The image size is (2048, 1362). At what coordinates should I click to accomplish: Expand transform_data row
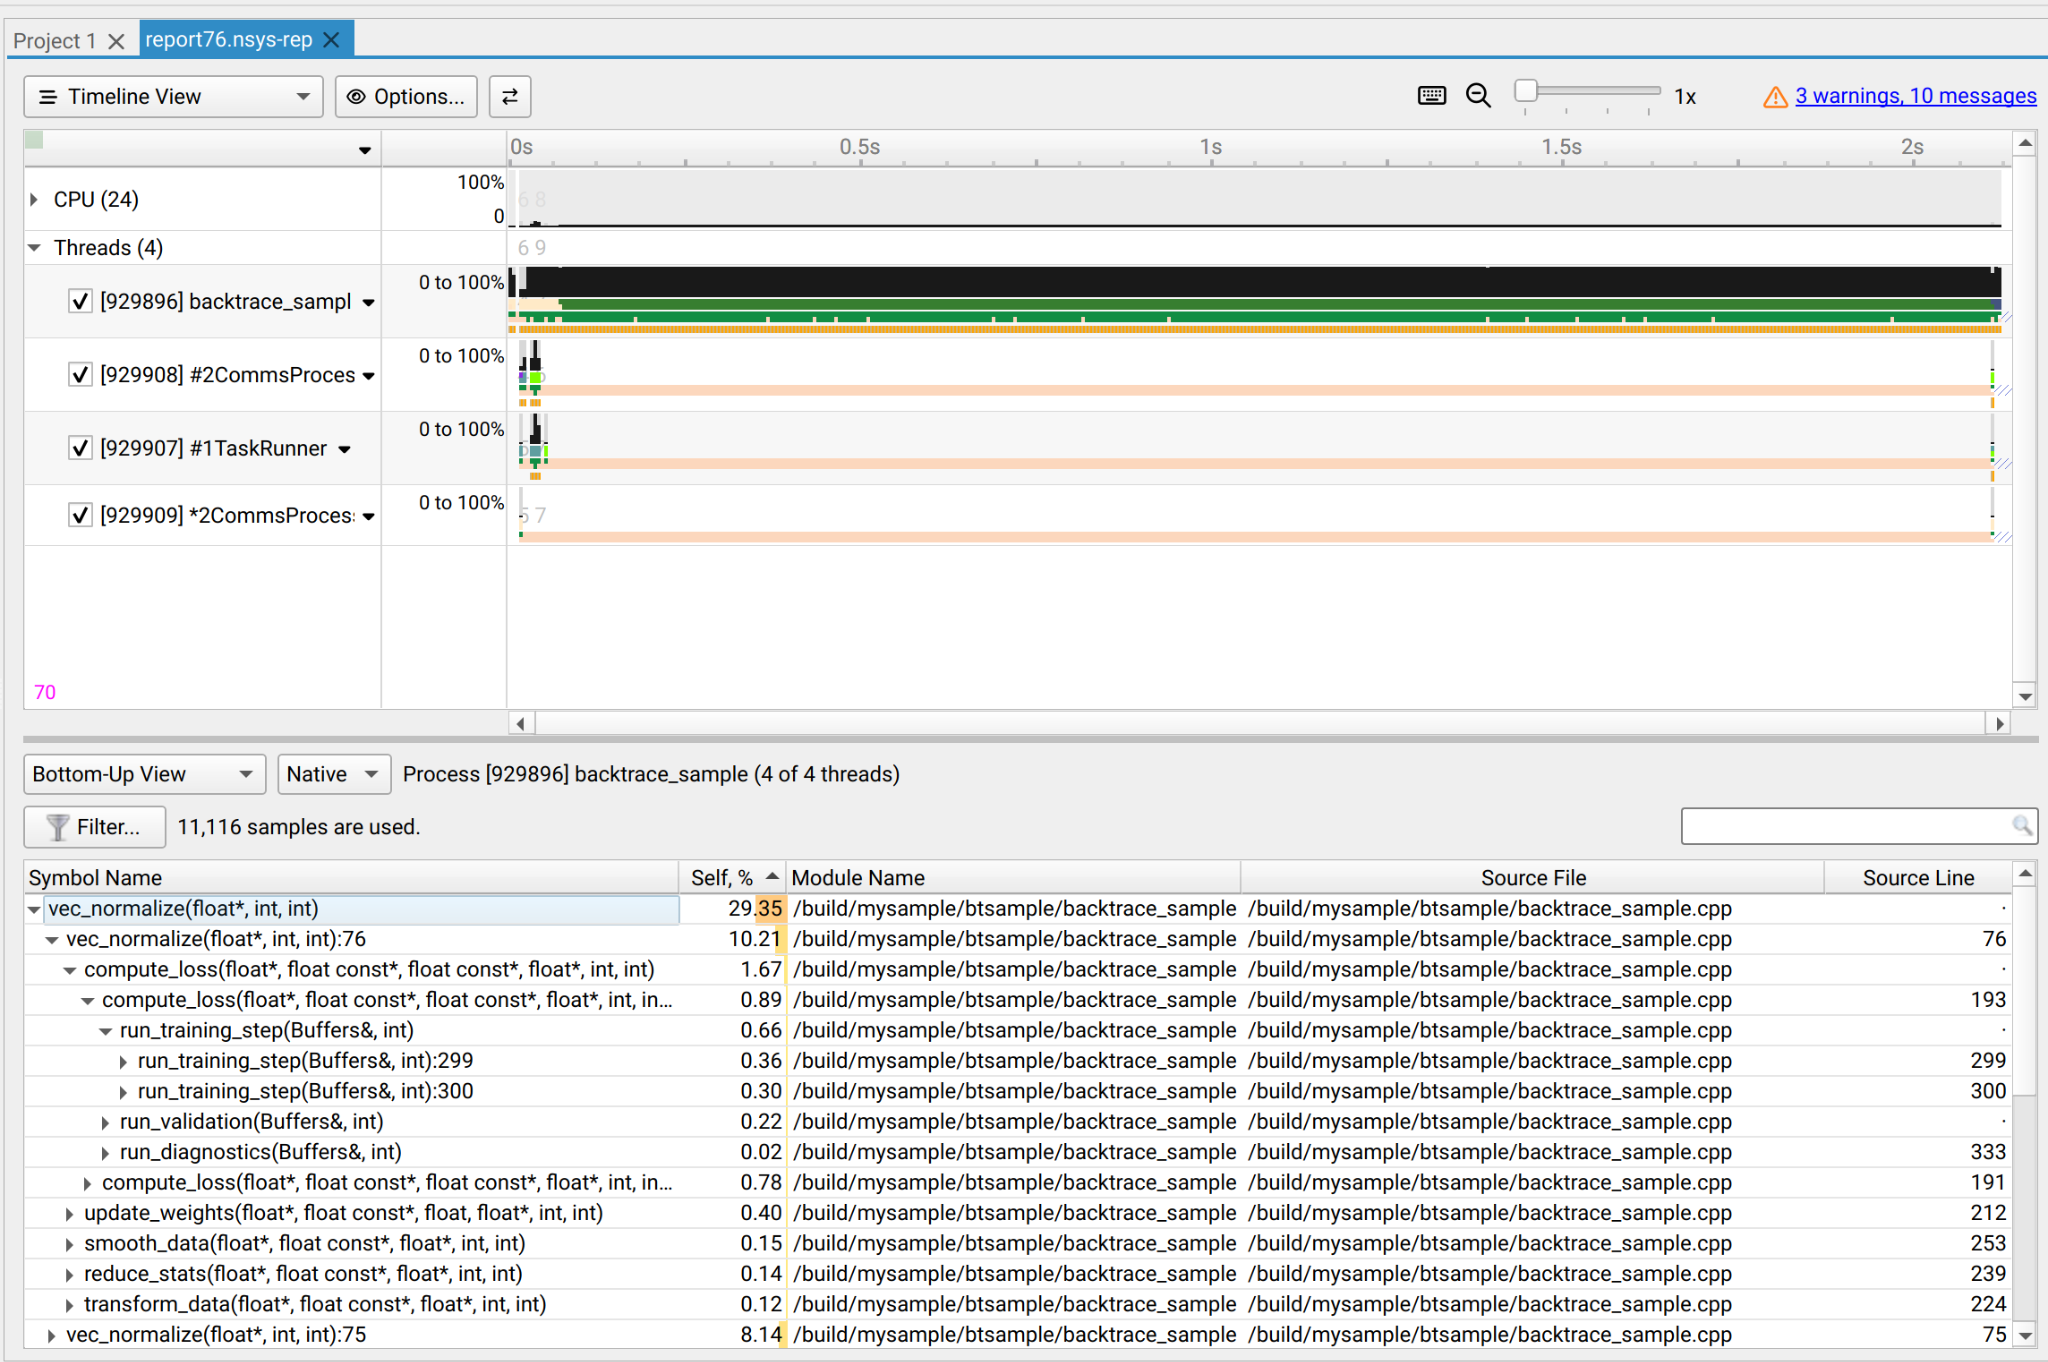click(x=69, y=1305)
